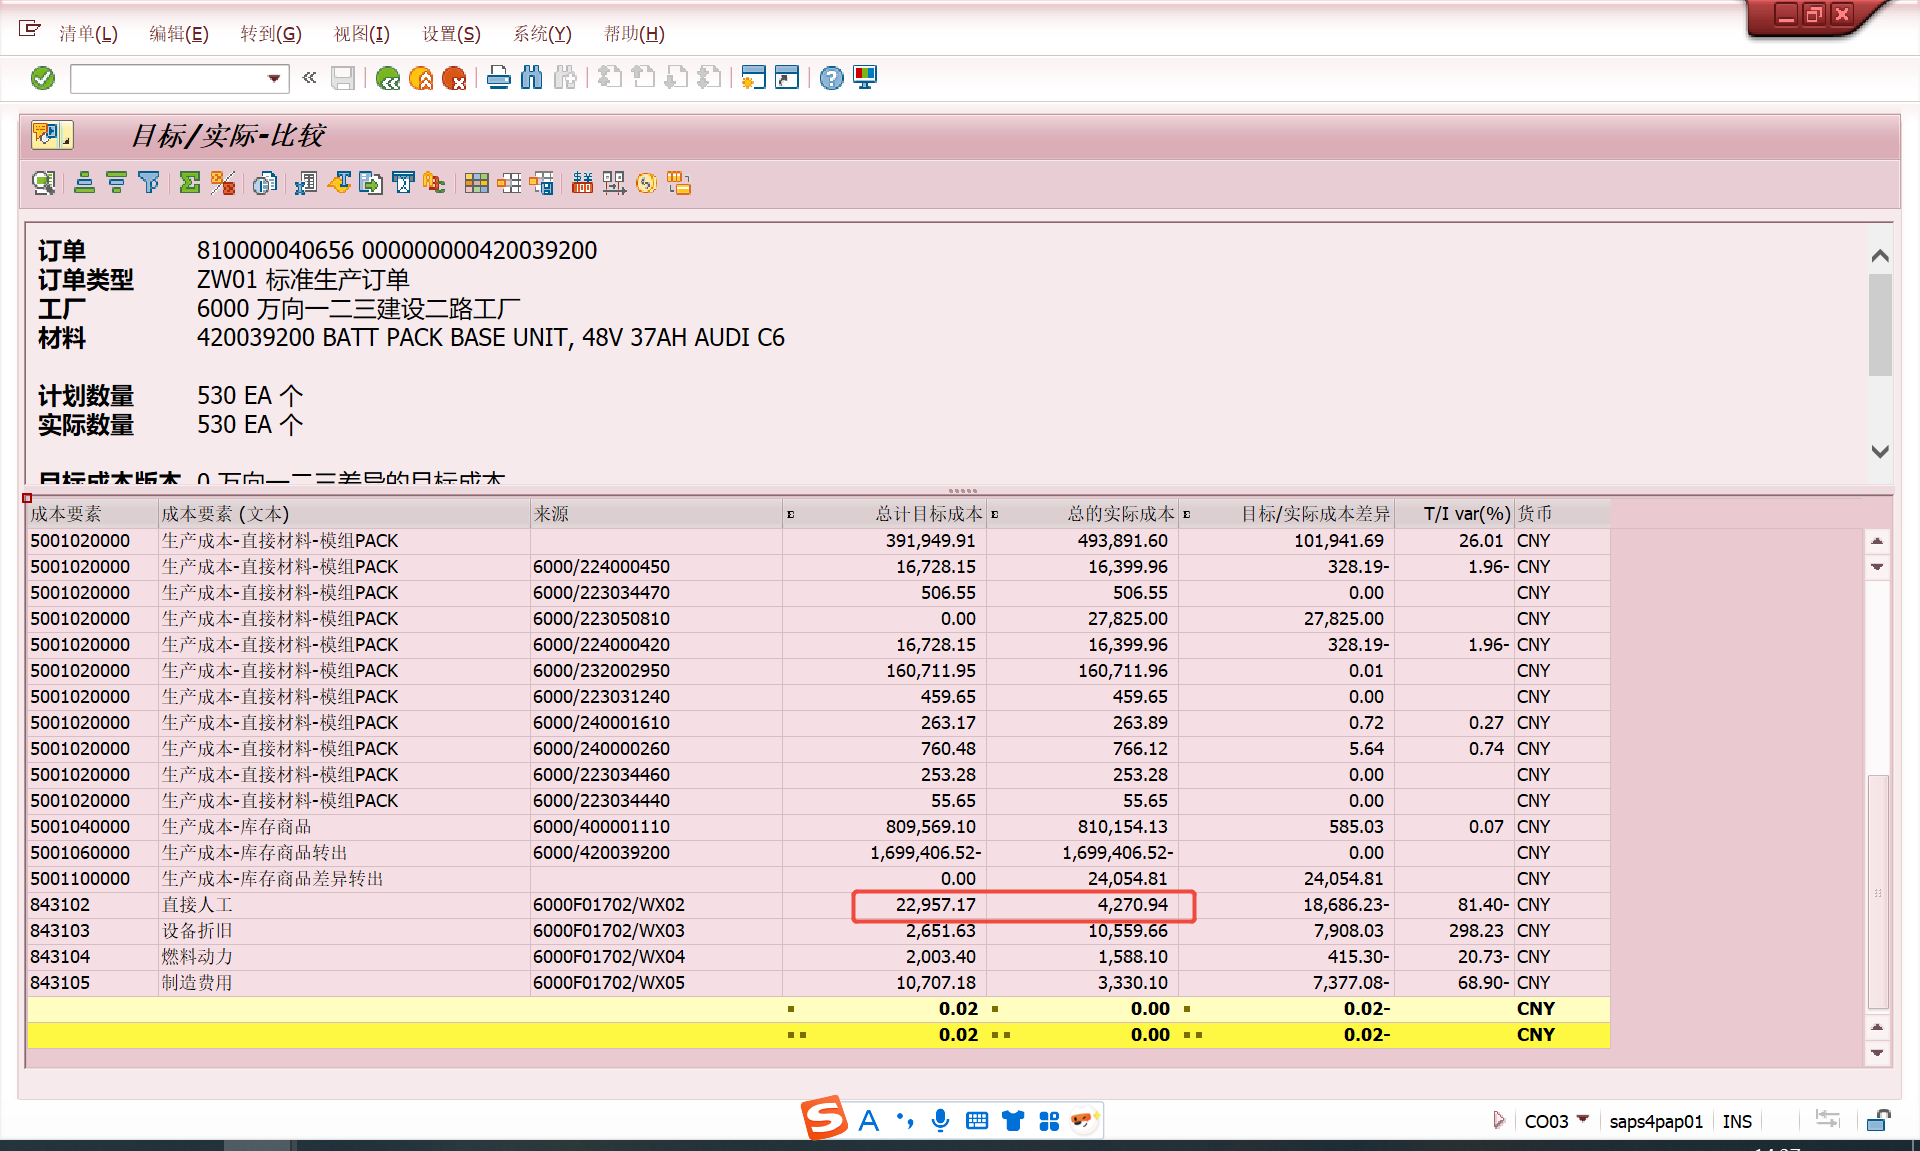Click the filter funnel icon
Image resolution: width=1920 pixels, height=1151 pixels.
click(x=149, y=183)
